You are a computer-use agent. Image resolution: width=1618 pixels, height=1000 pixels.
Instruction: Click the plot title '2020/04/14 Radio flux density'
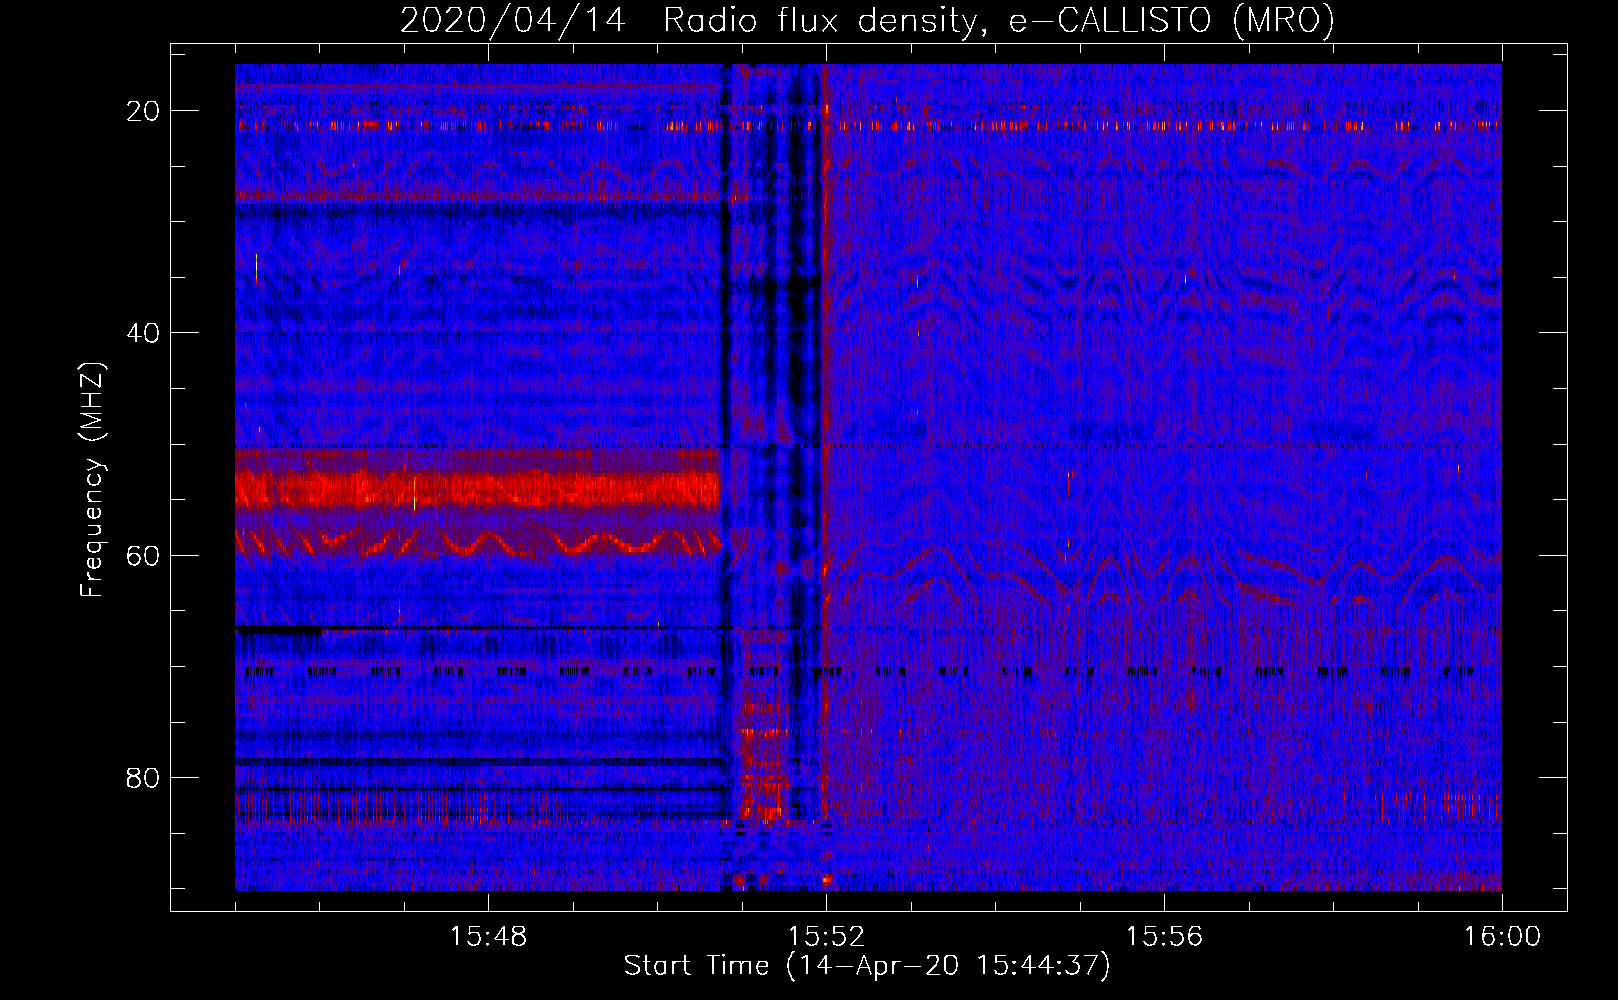point(867,20)
